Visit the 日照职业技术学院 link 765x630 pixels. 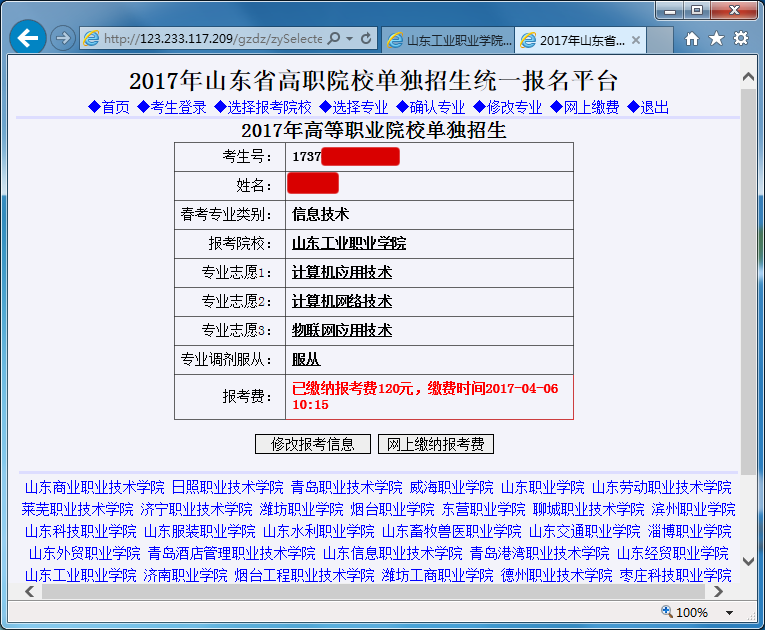click(228, 487)
